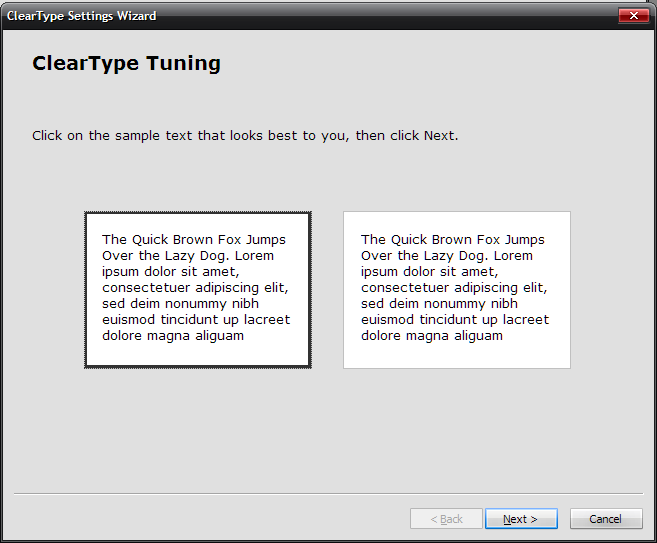This screenshot has height=543, width=657.
Task: Click "consectetuer adipiscing elit" in left sample
Action: [194, 288]
